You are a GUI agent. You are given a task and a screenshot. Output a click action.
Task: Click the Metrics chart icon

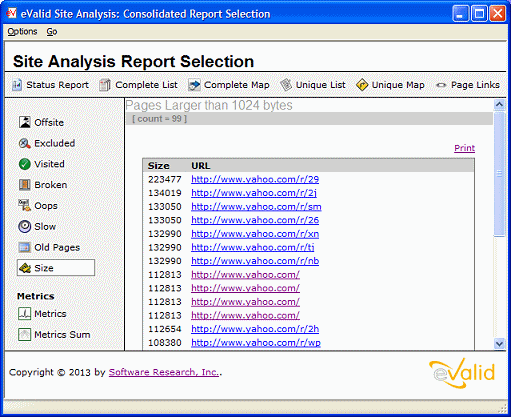pos(25,314)
